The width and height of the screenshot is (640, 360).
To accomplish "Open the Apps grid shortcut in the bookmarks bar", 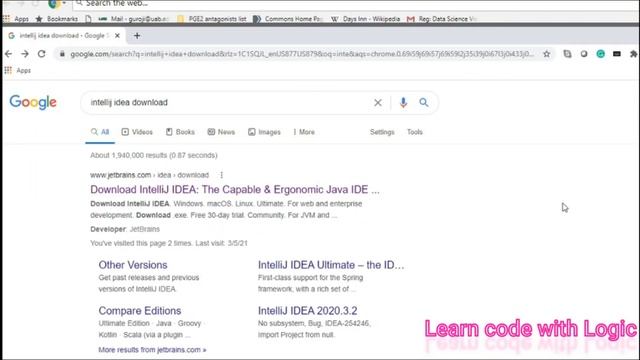I will (x=18, y=71).
